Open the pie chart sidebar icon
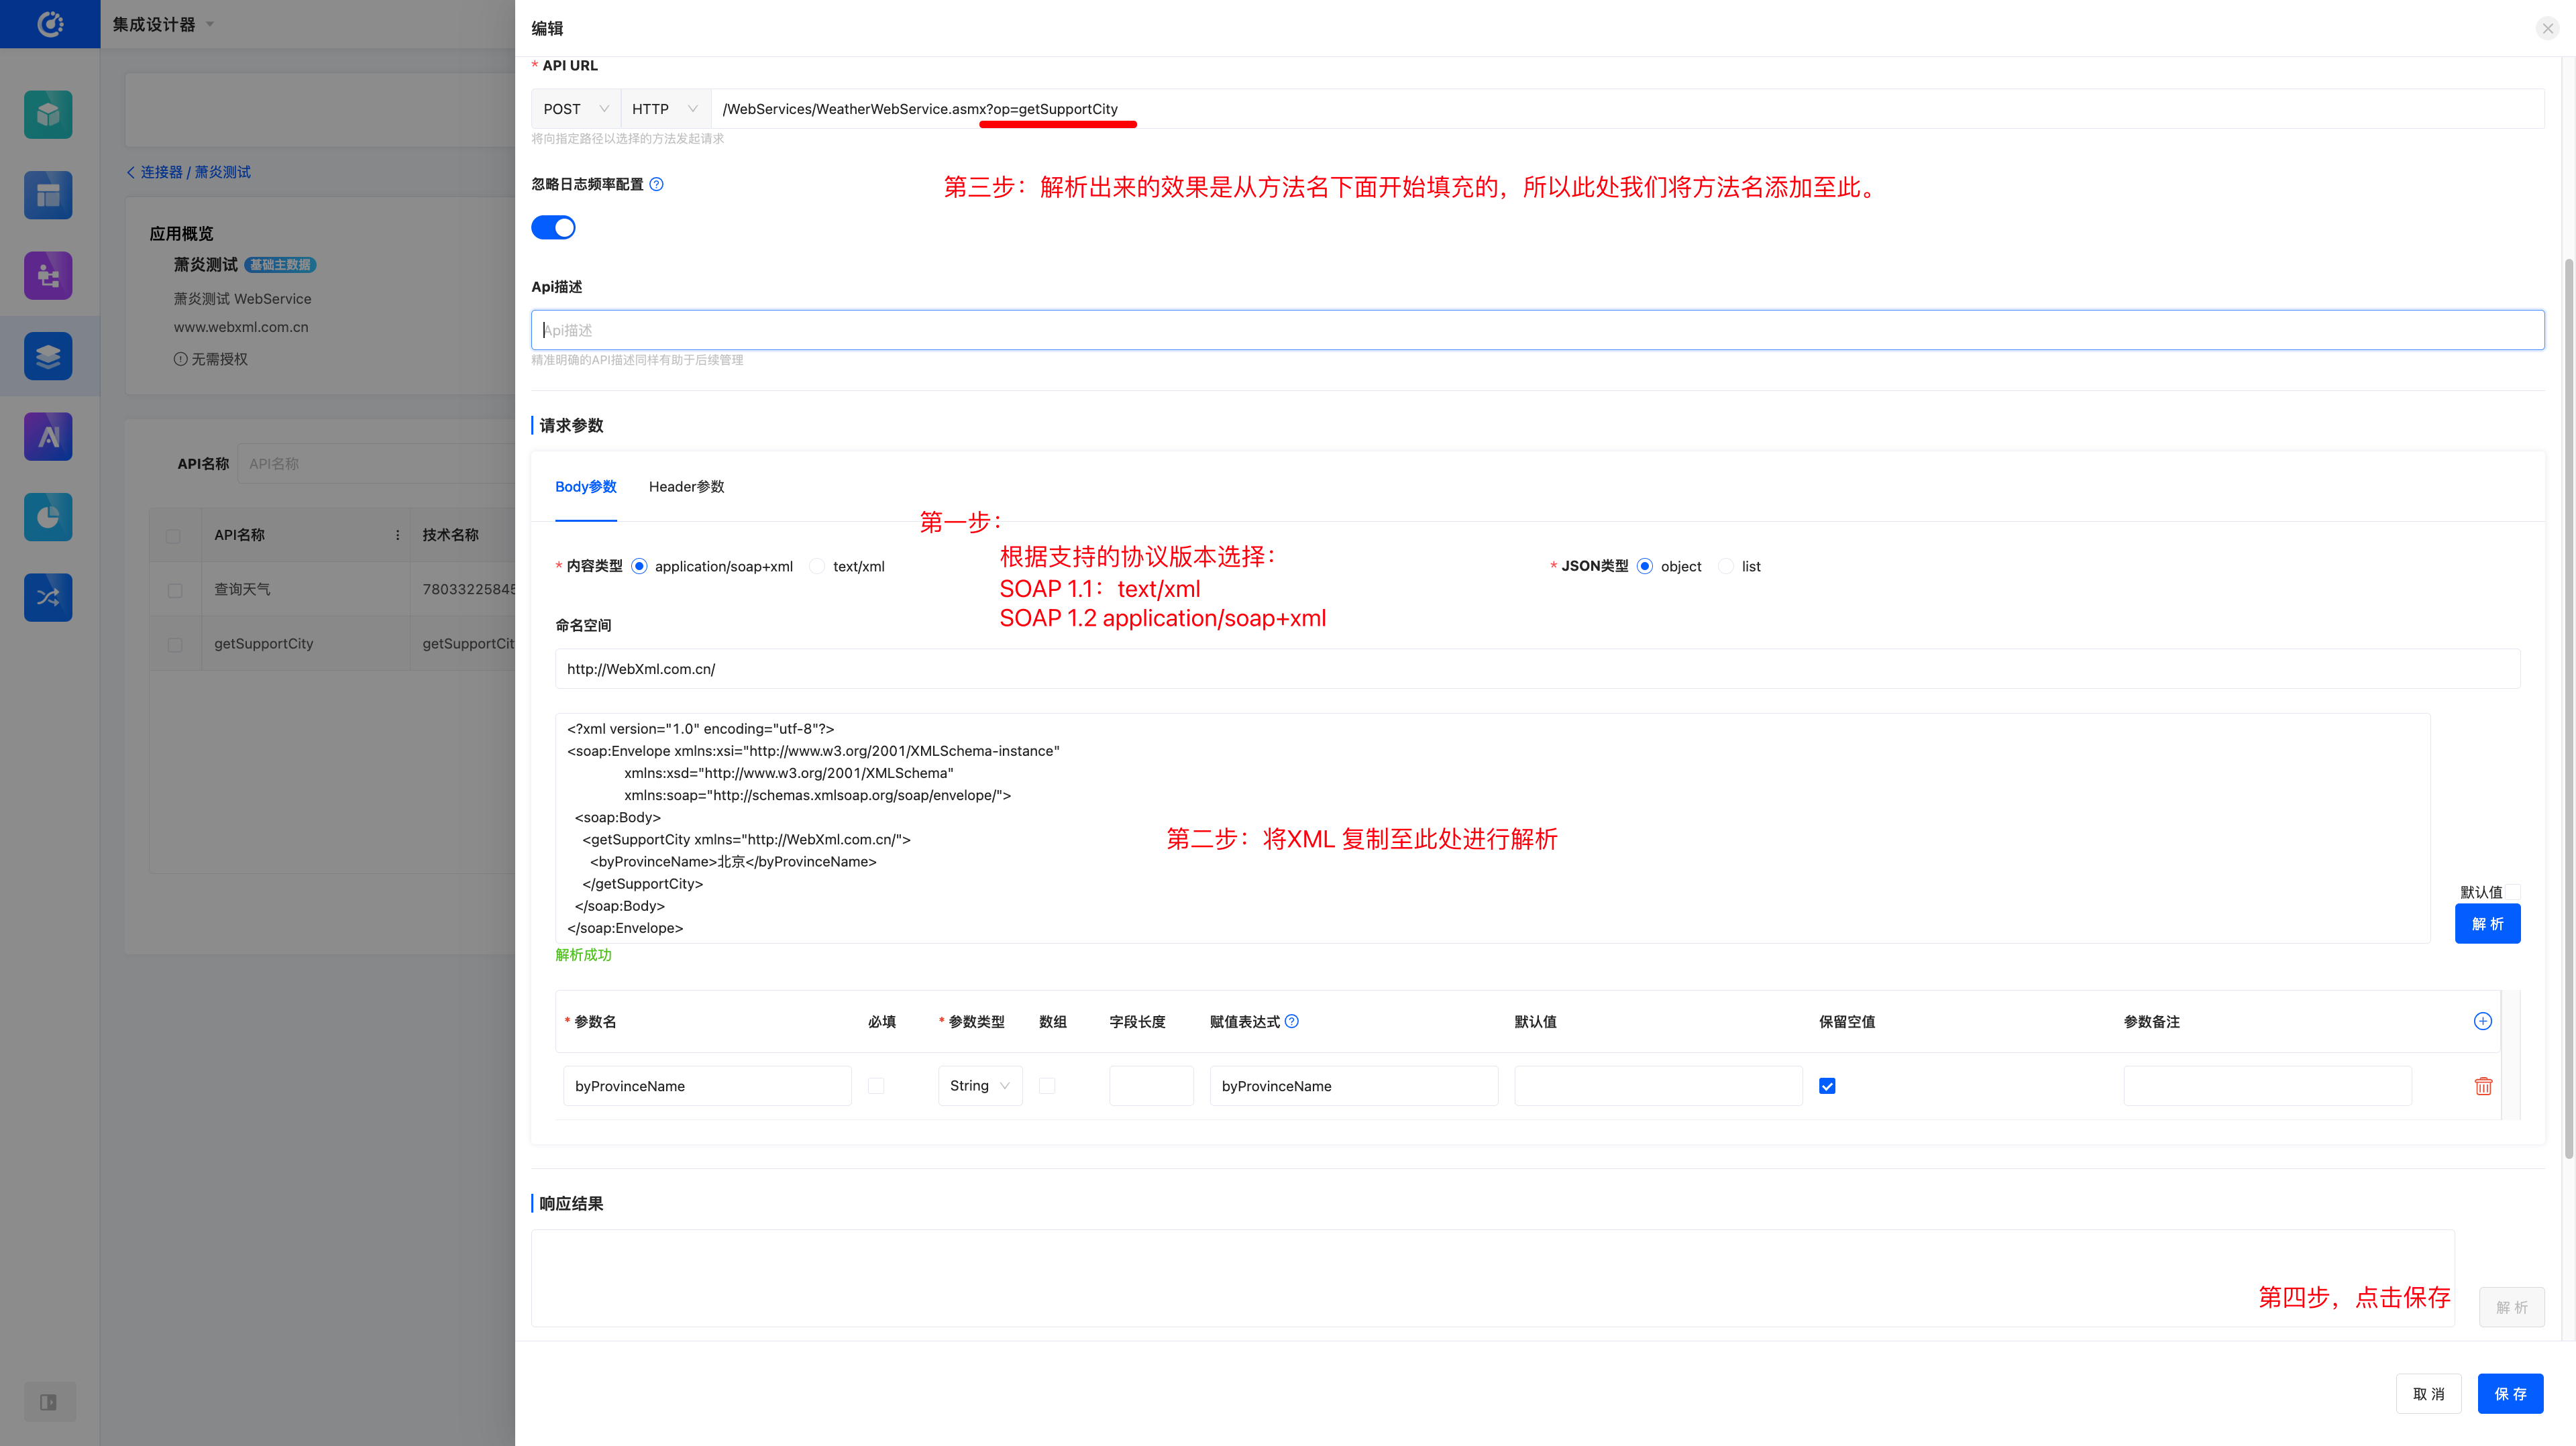This screenshot has height=1446, width=2576. [x=48, y=517]
